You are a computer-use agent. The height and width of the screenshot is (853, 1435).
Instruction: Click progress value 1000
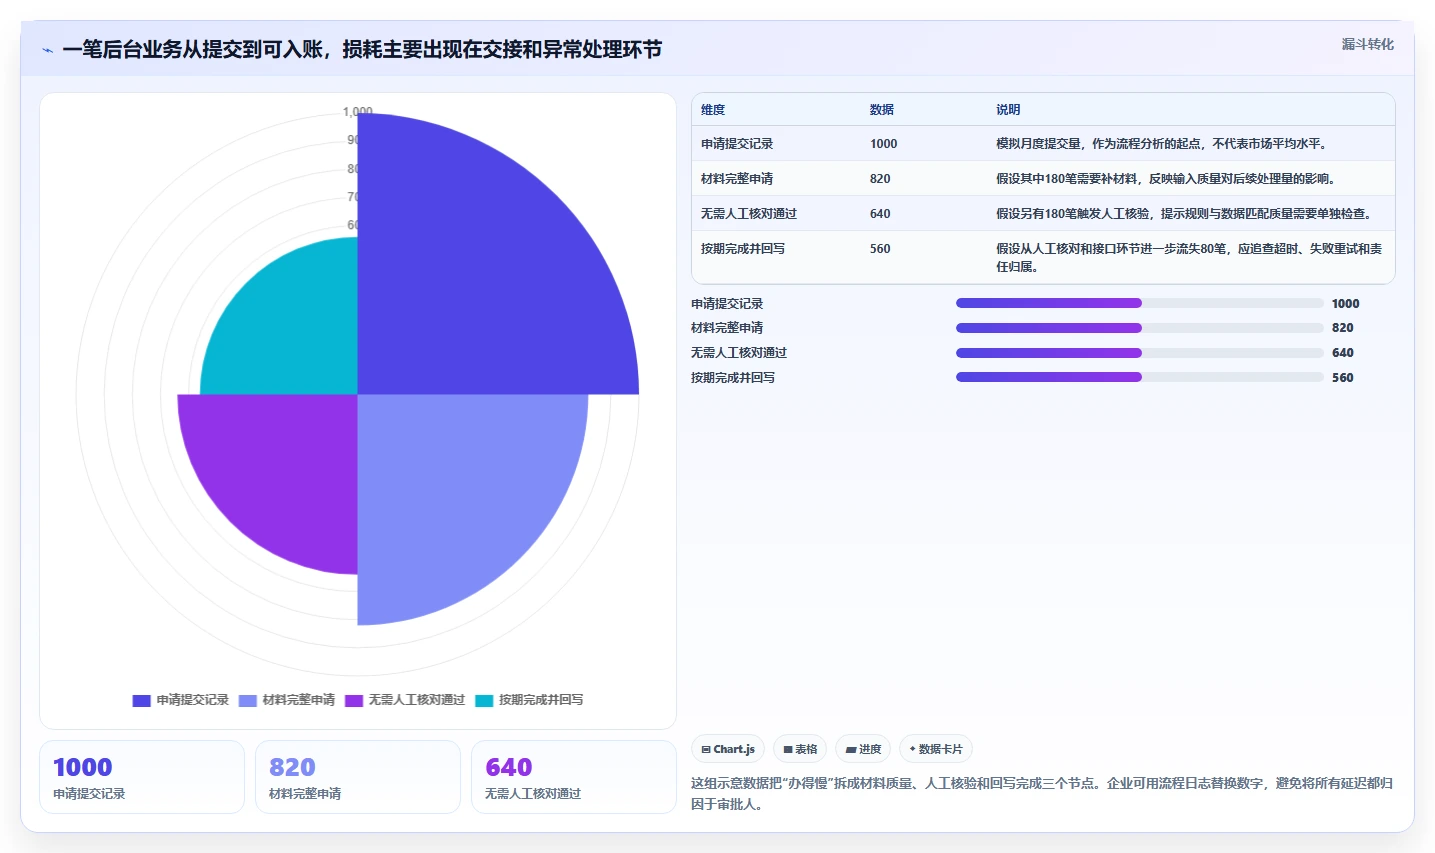(x=1345, y=304)
